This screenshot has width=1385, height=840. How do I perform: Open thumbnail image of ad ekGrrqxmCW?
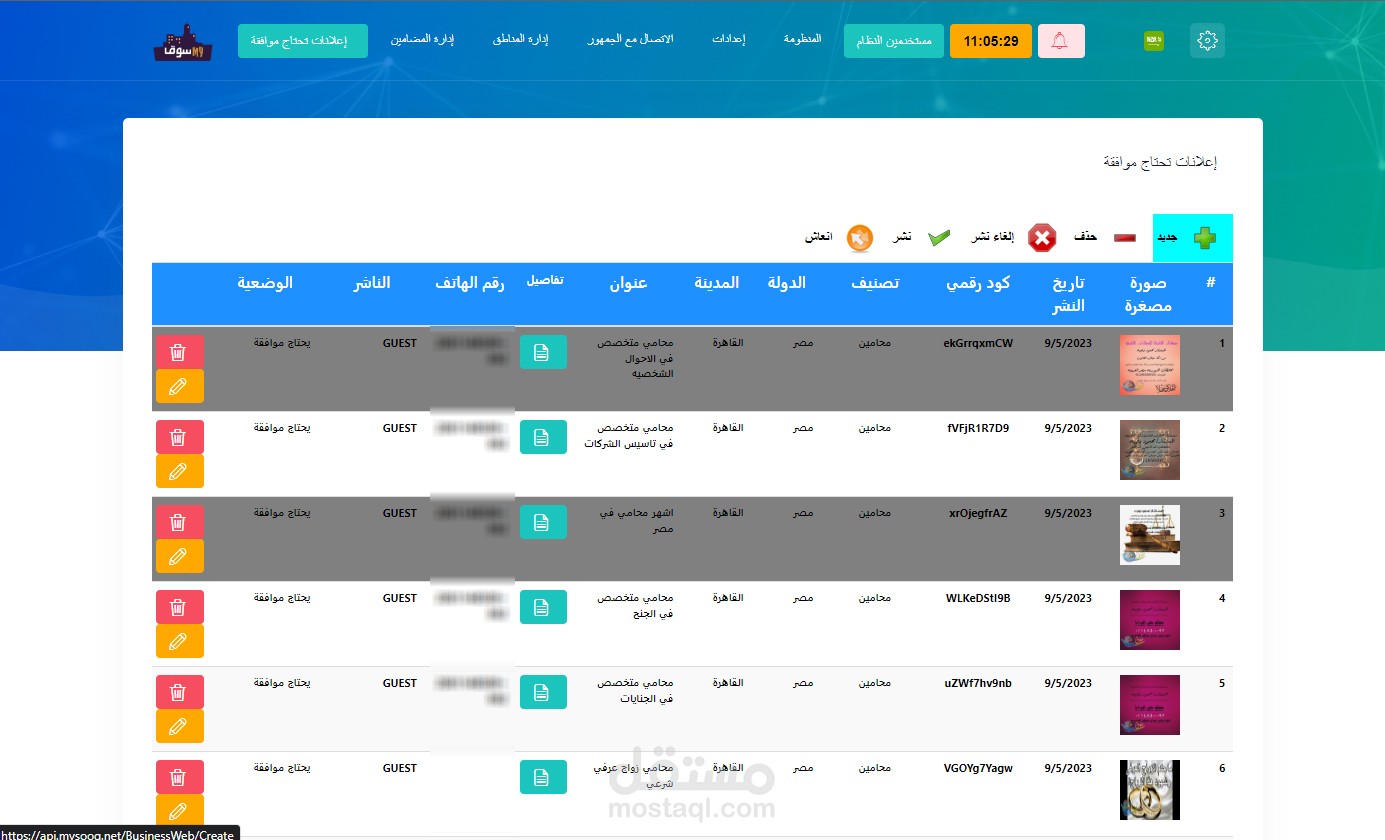[1150, 365]
